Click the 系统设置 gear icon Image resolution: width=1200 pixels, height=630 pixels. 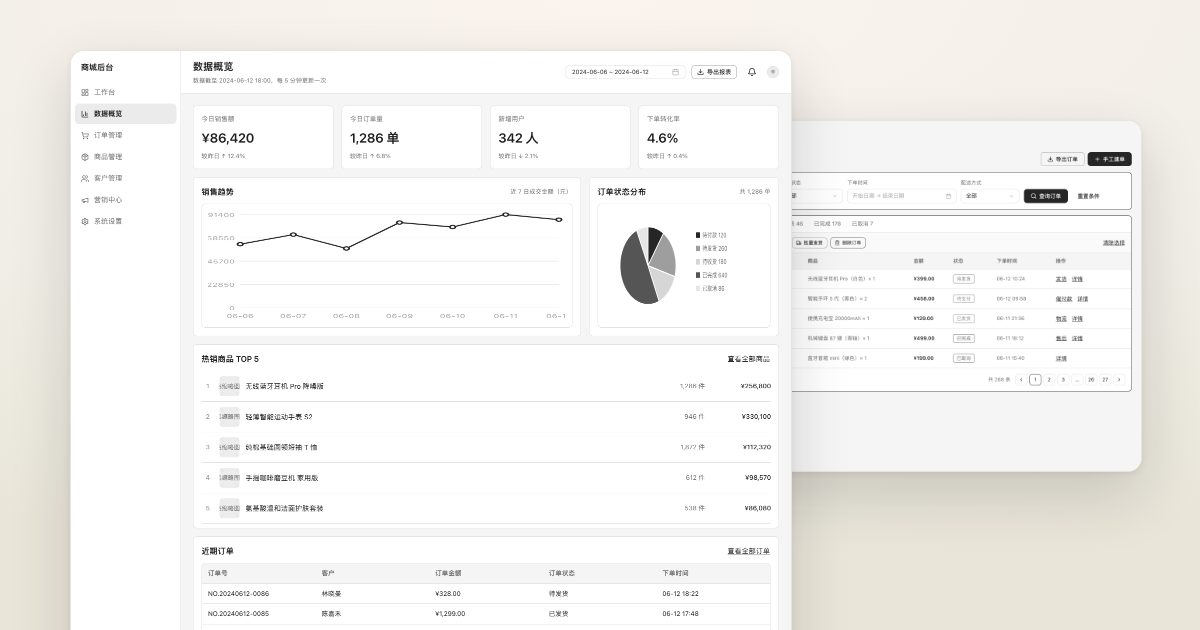[85, 221]
